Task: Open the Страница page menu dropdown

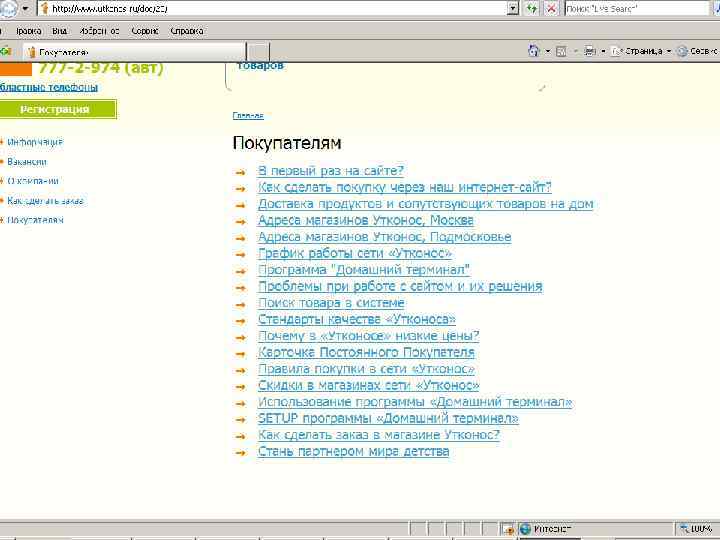Action: point(642,51)
